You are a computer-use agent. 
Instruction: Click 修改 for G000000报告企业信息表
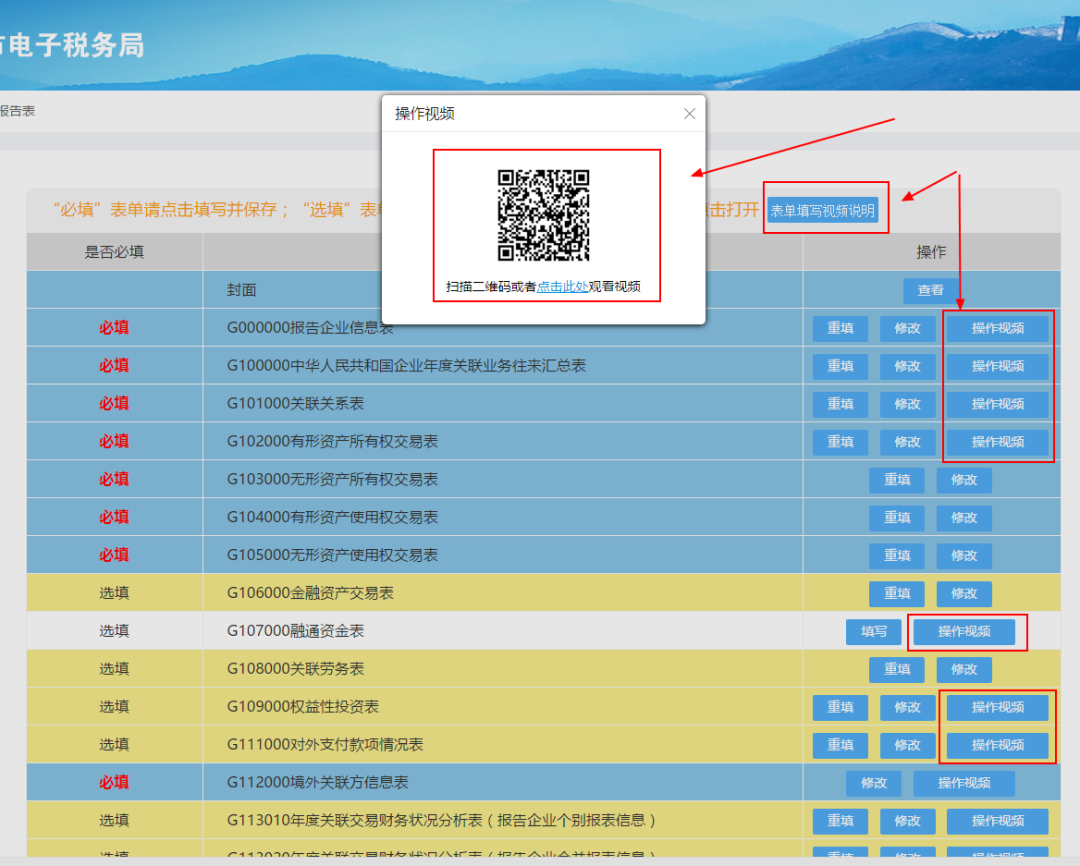coord(907,329)
